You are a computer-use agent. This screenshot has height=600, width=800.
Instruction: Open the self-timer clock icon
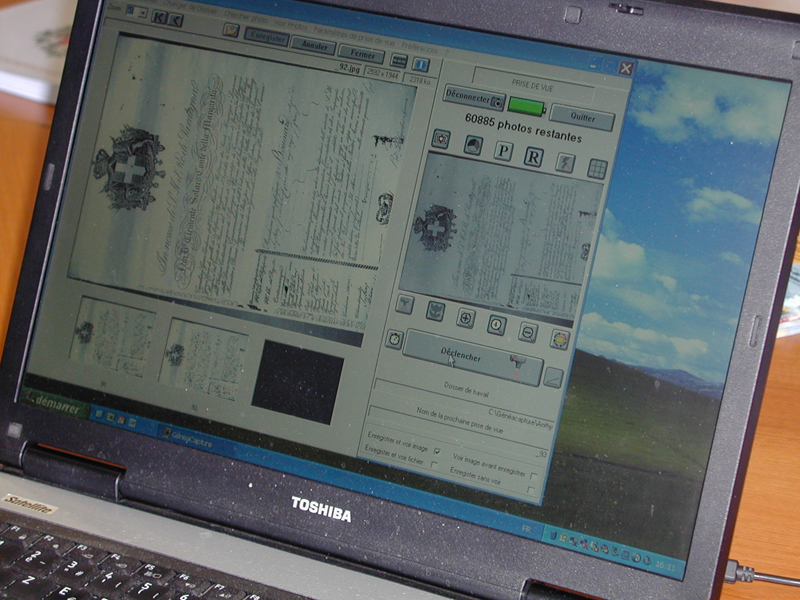pos(395,339)
